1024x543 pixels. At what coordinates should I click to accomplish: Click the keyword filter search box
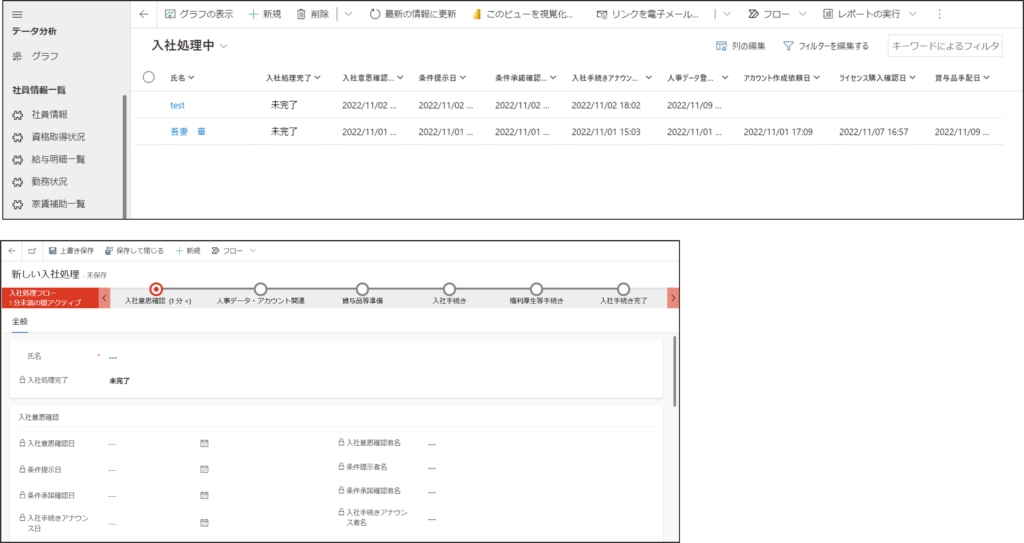pos(944,46)
